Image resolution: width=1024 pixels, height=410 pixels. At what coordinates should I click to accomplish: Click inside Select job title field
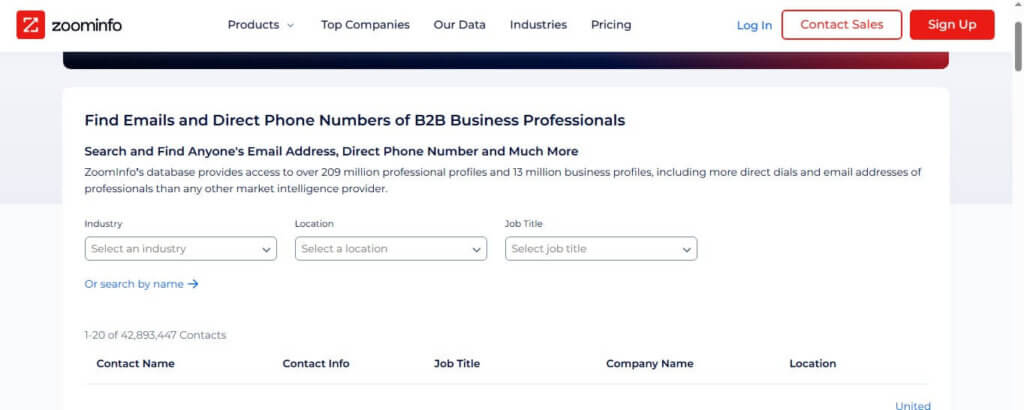tap(601, 249)
